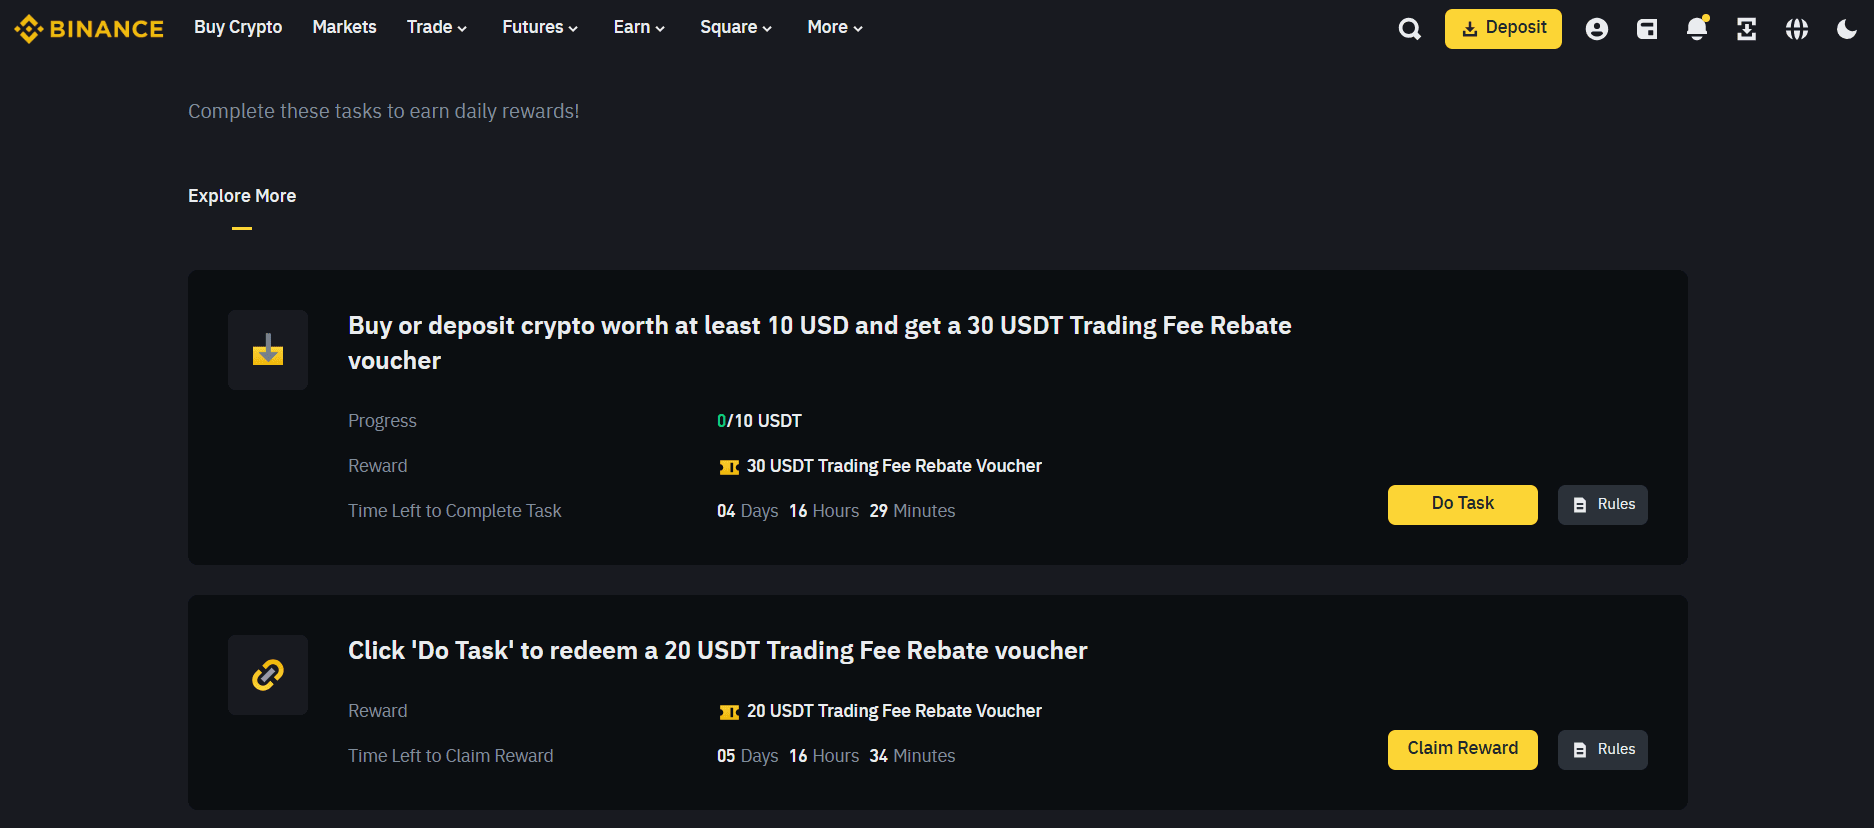Expand the Futures dropdown menu
This screenshot has width=1874, height=828.
pyautogui.click(x=540, y=27)
